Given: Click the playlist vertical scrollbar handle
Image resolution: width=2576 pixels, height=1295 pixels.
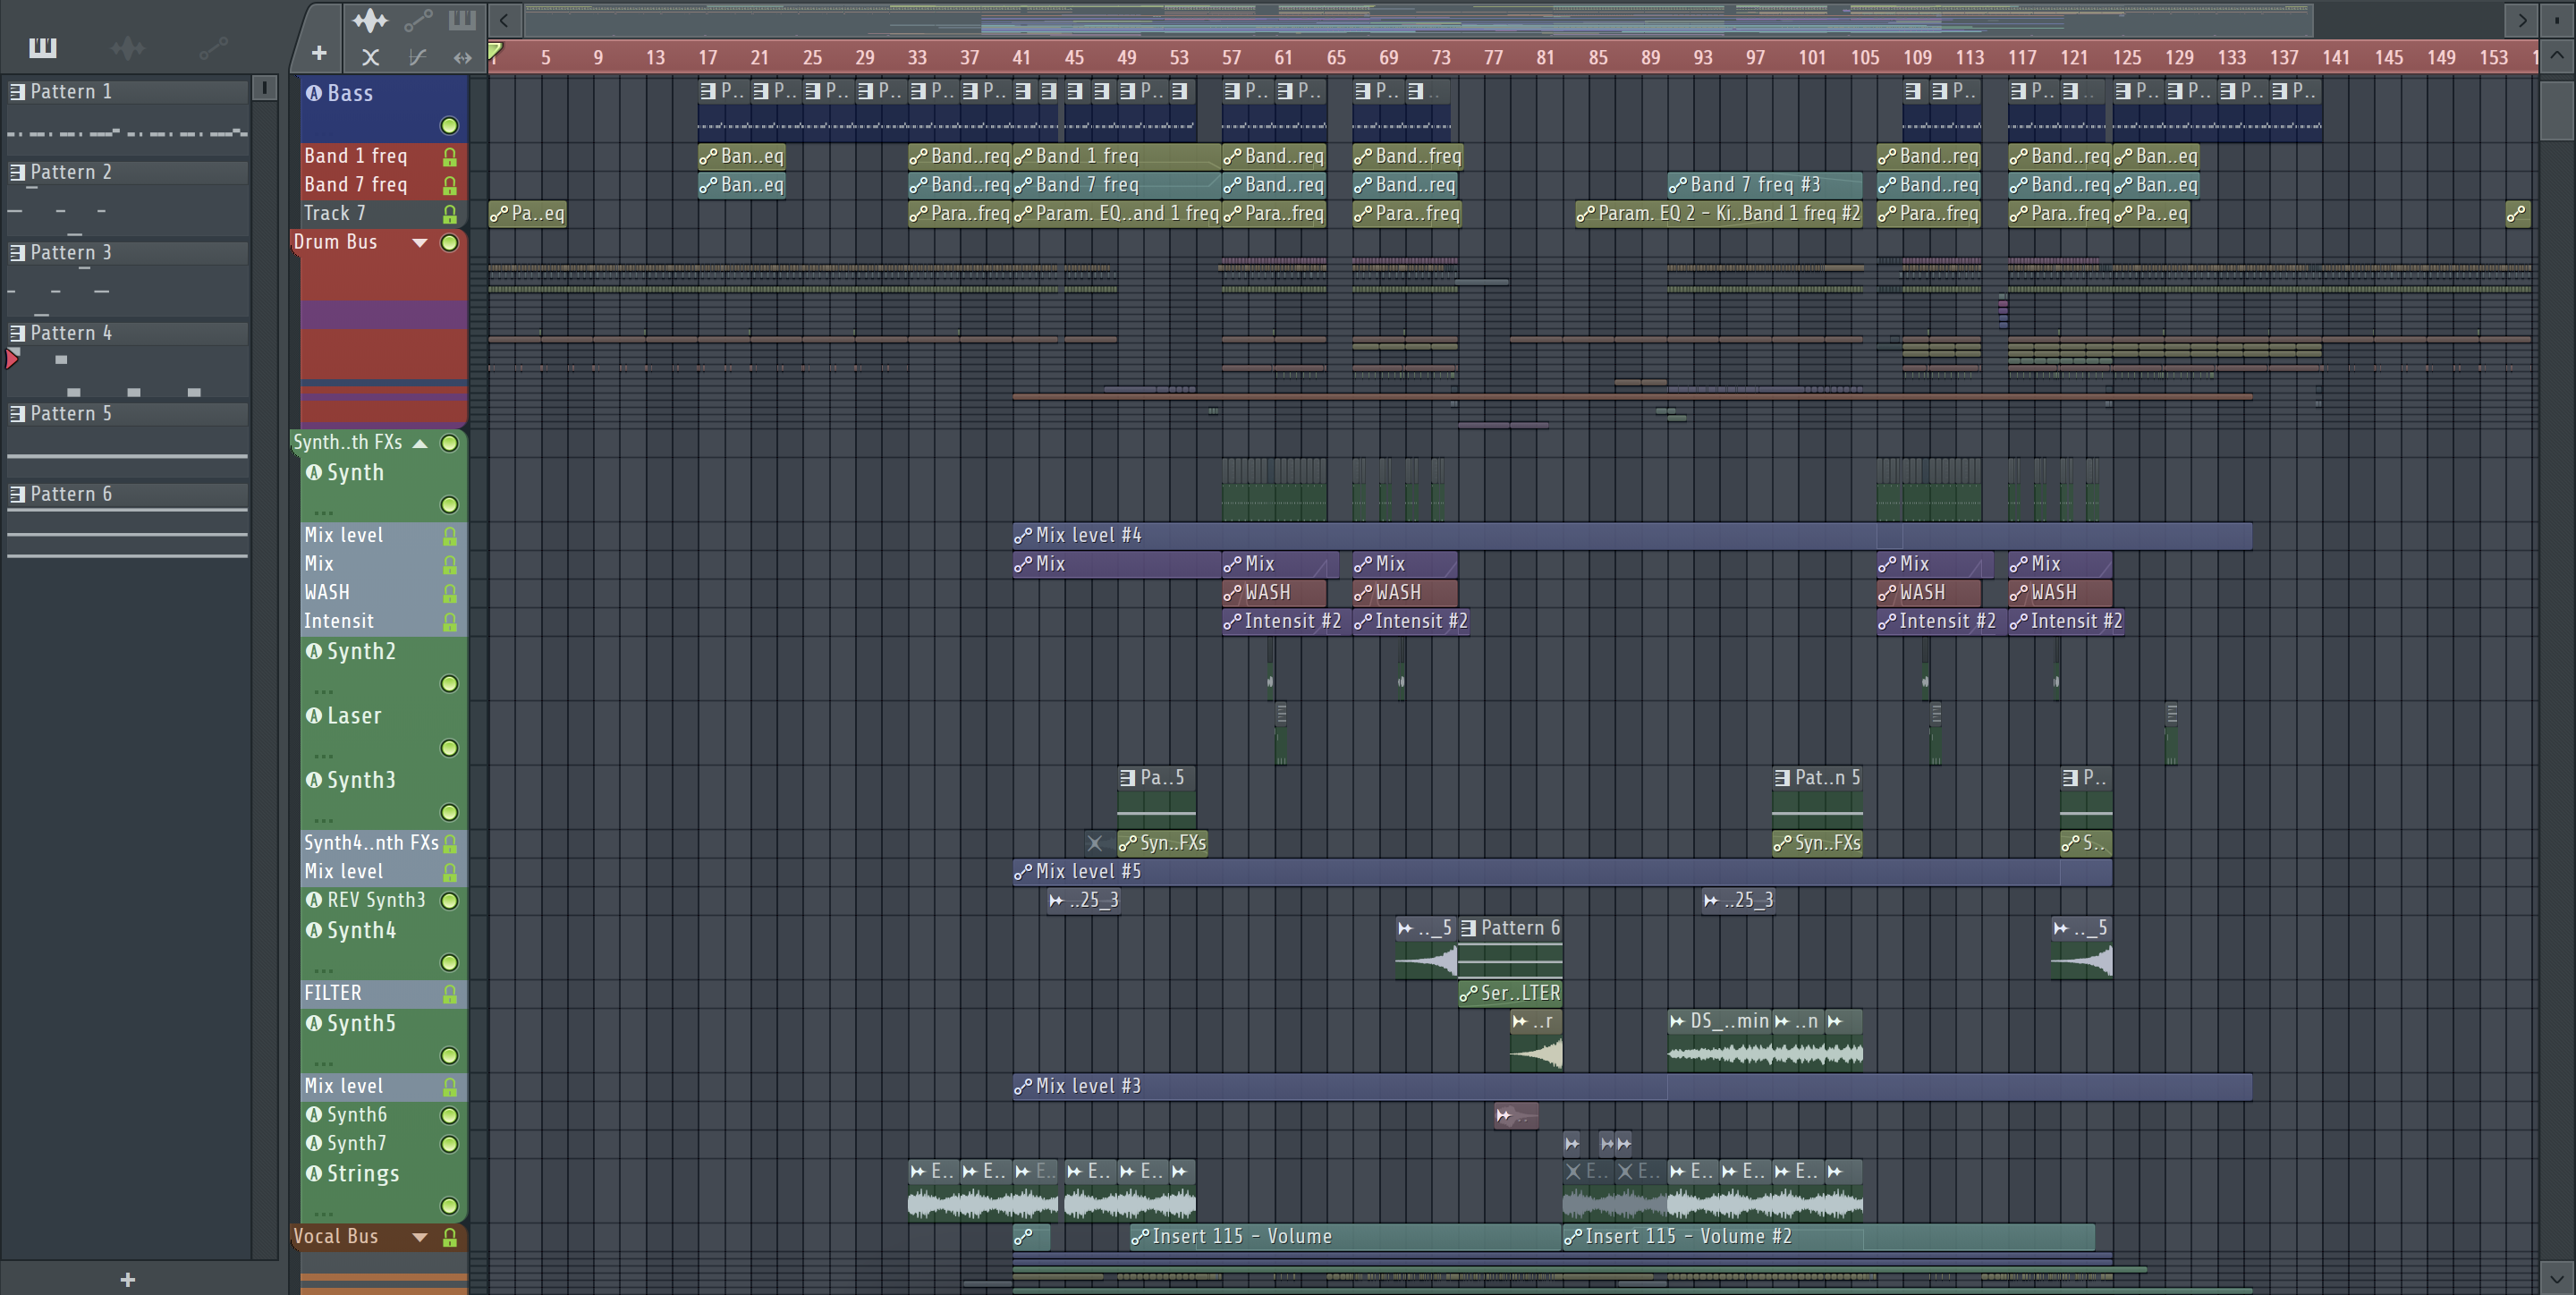Looking at the screenshot, I should 2557,110.
